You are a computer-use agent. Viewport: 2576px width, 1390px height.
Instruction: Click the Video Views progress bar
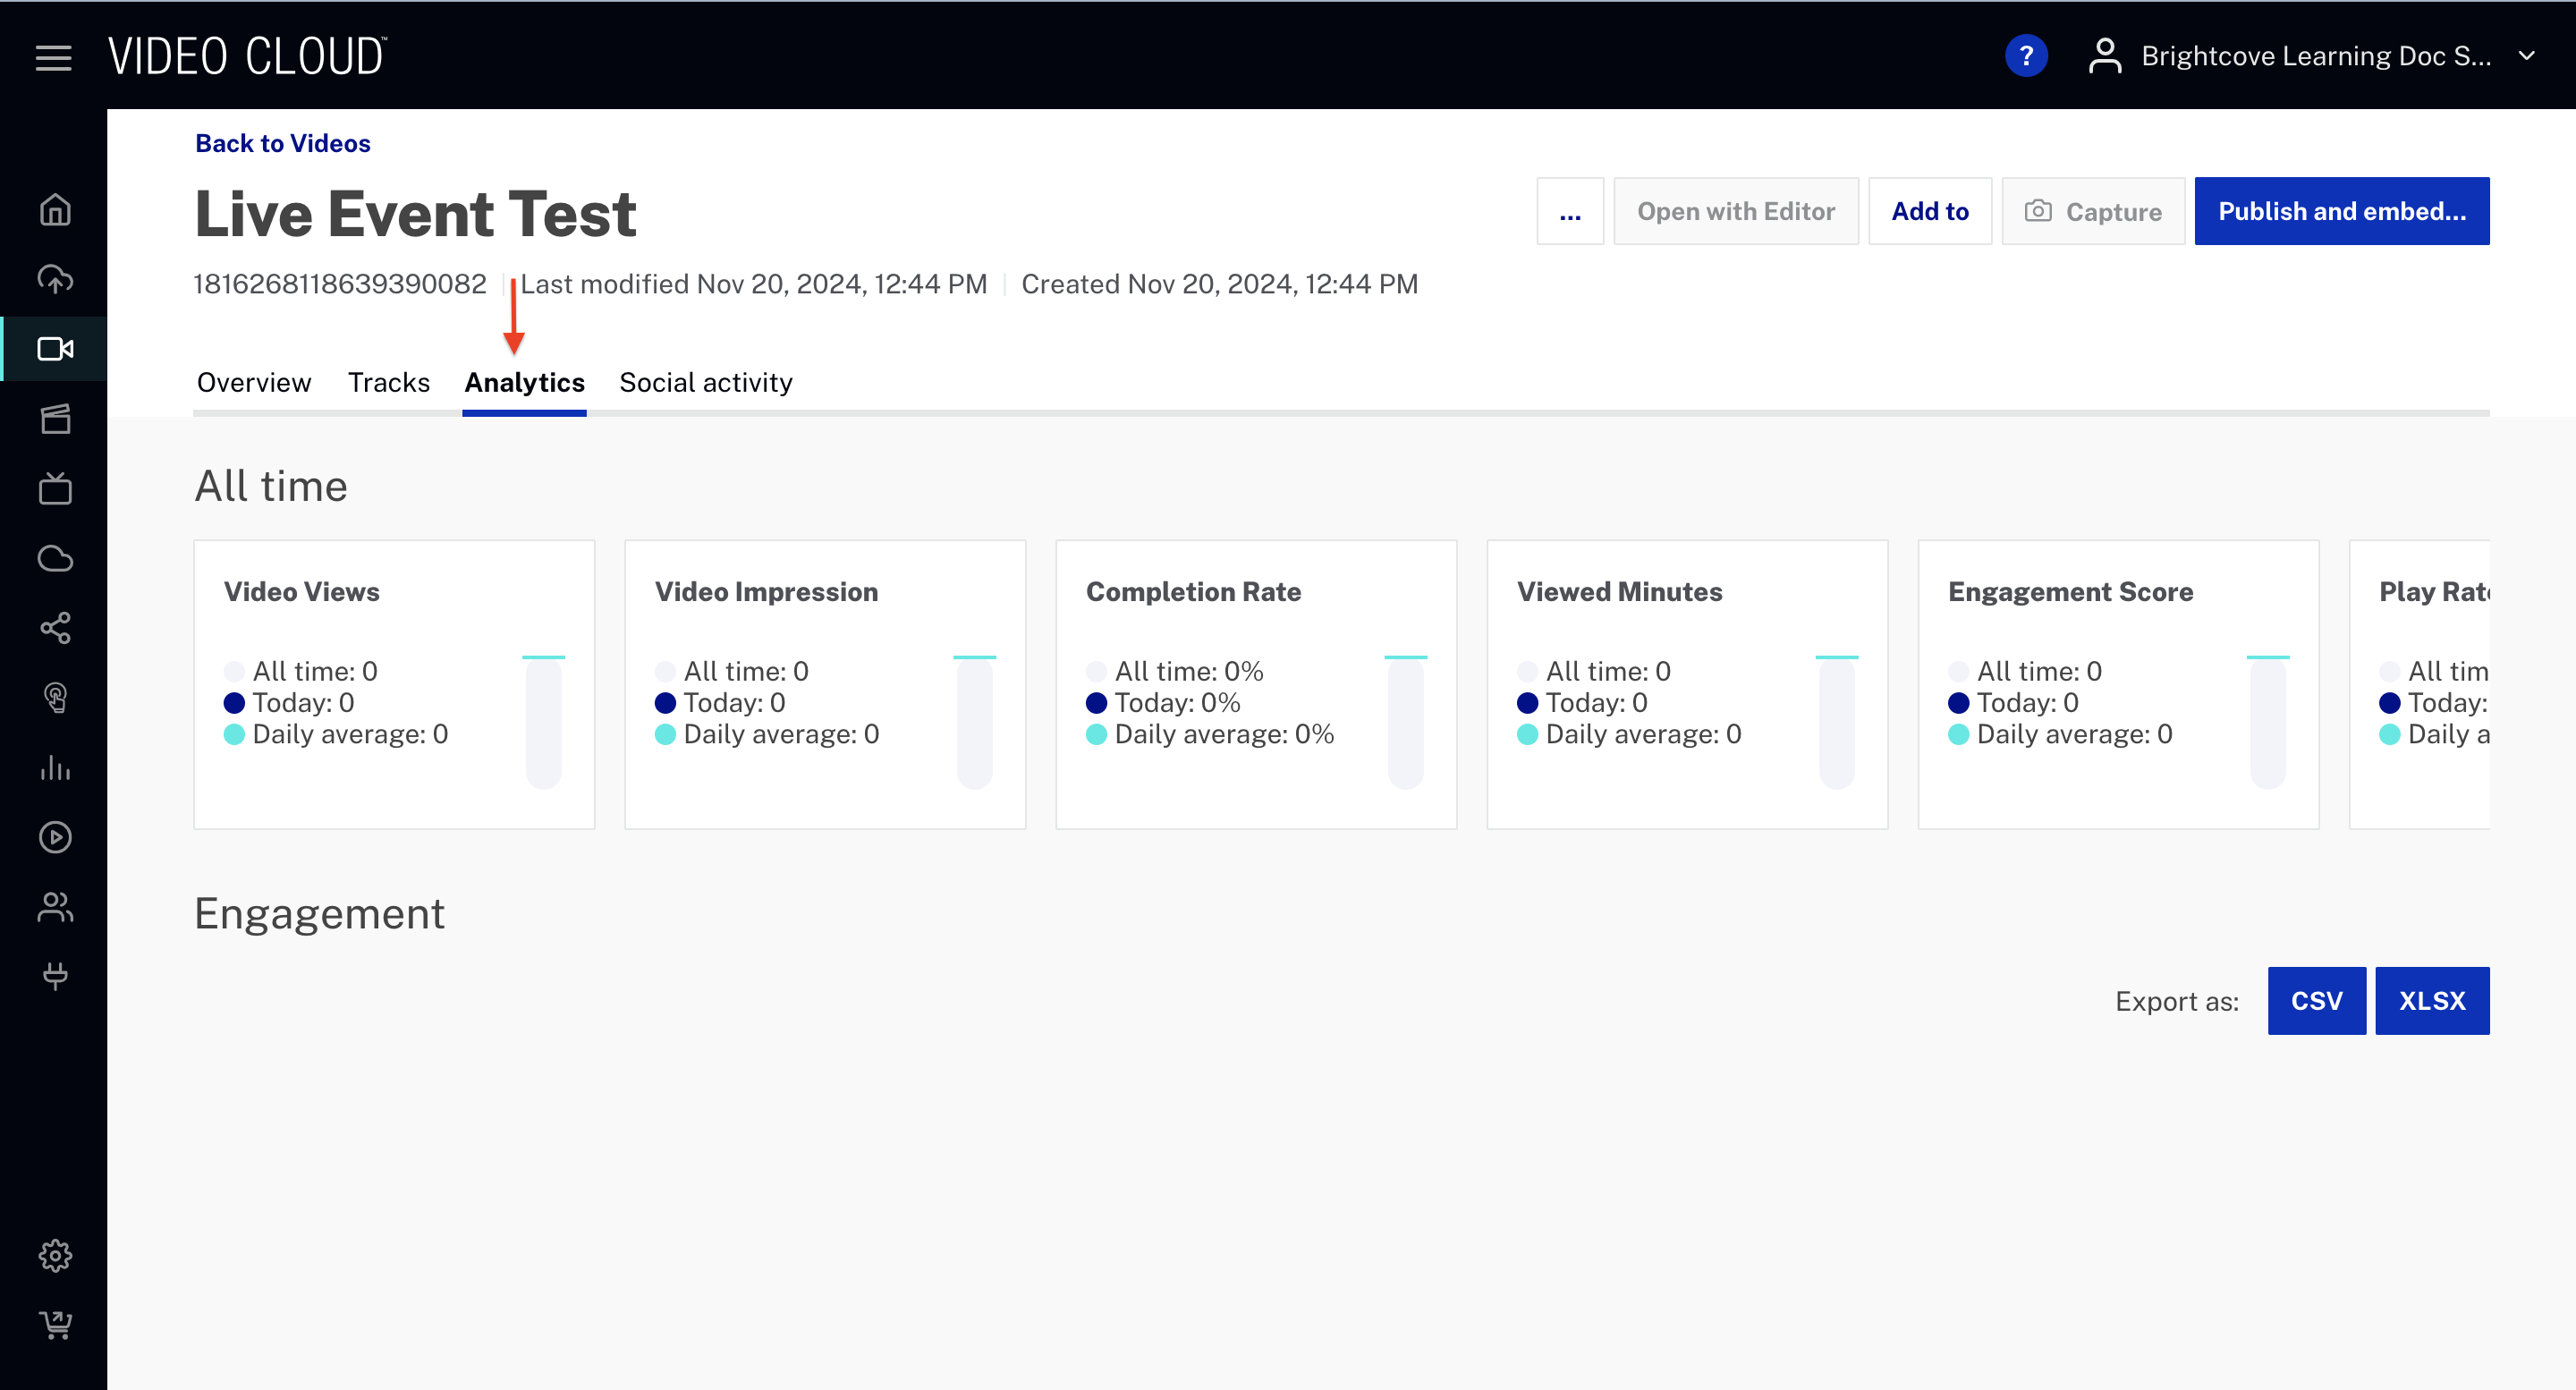pos(543,724)
